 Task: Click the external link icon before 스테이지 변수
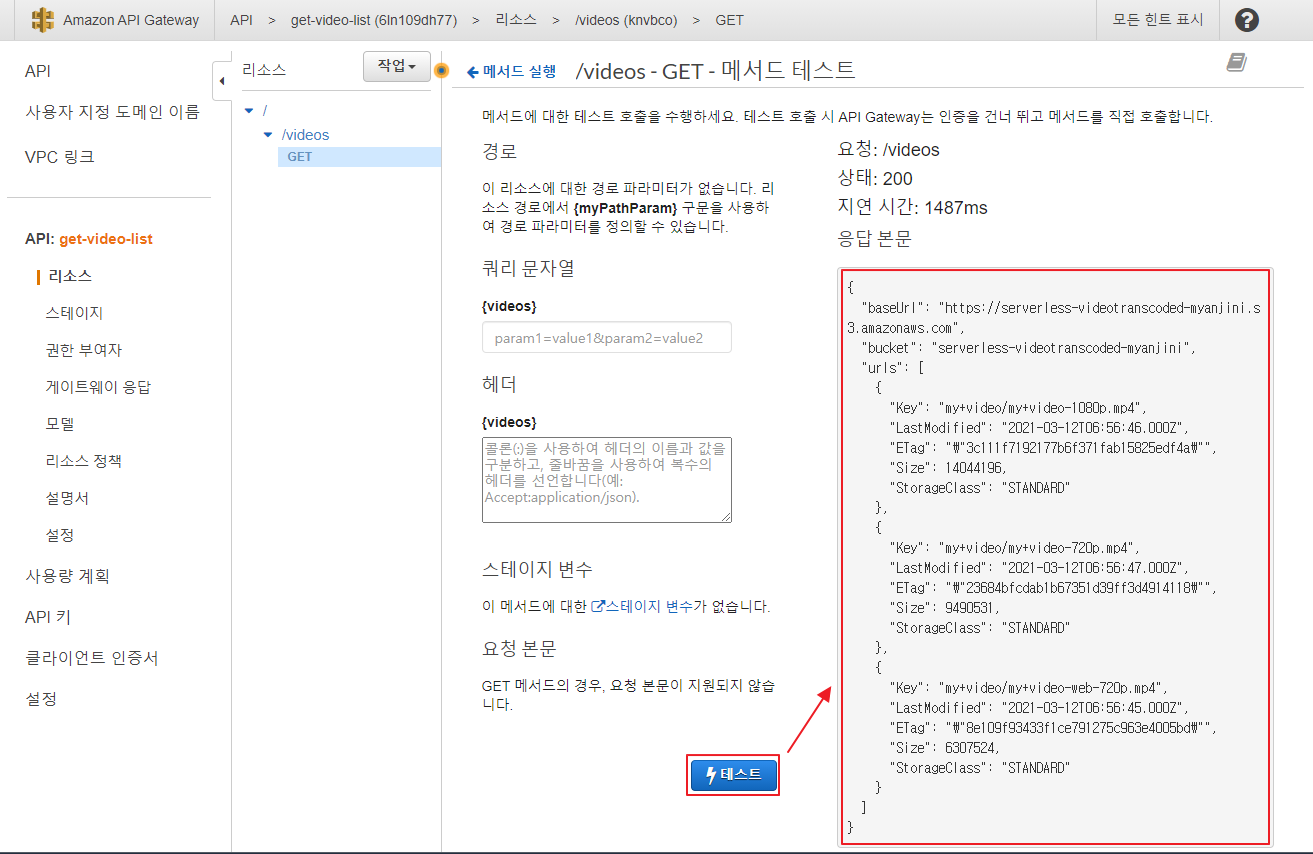(x=598, y=606)
